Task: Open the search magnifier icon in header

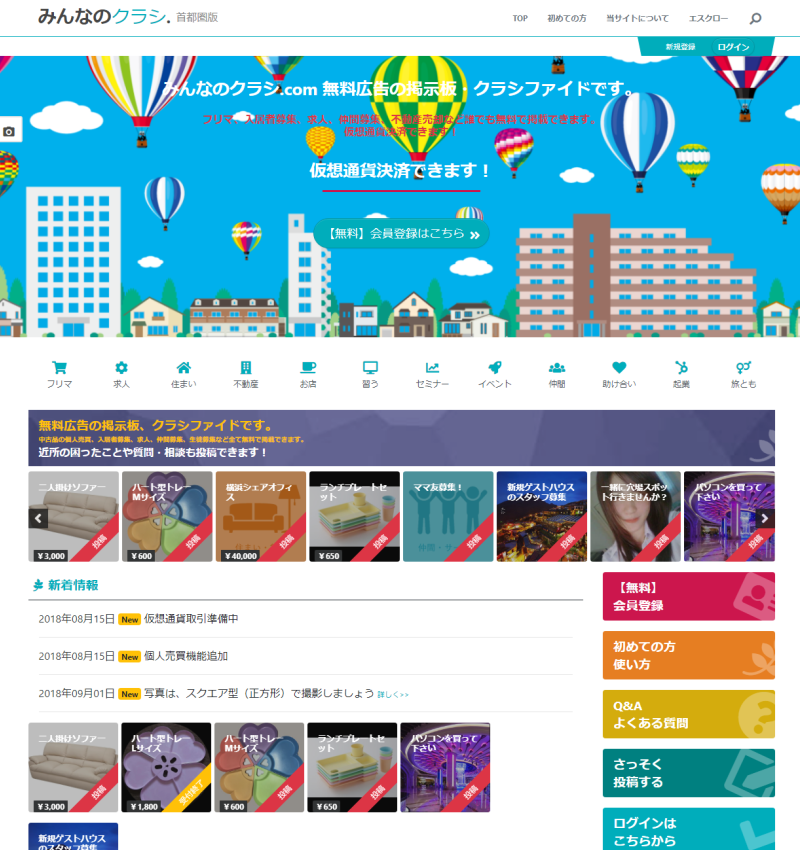Action: (755, 18)
